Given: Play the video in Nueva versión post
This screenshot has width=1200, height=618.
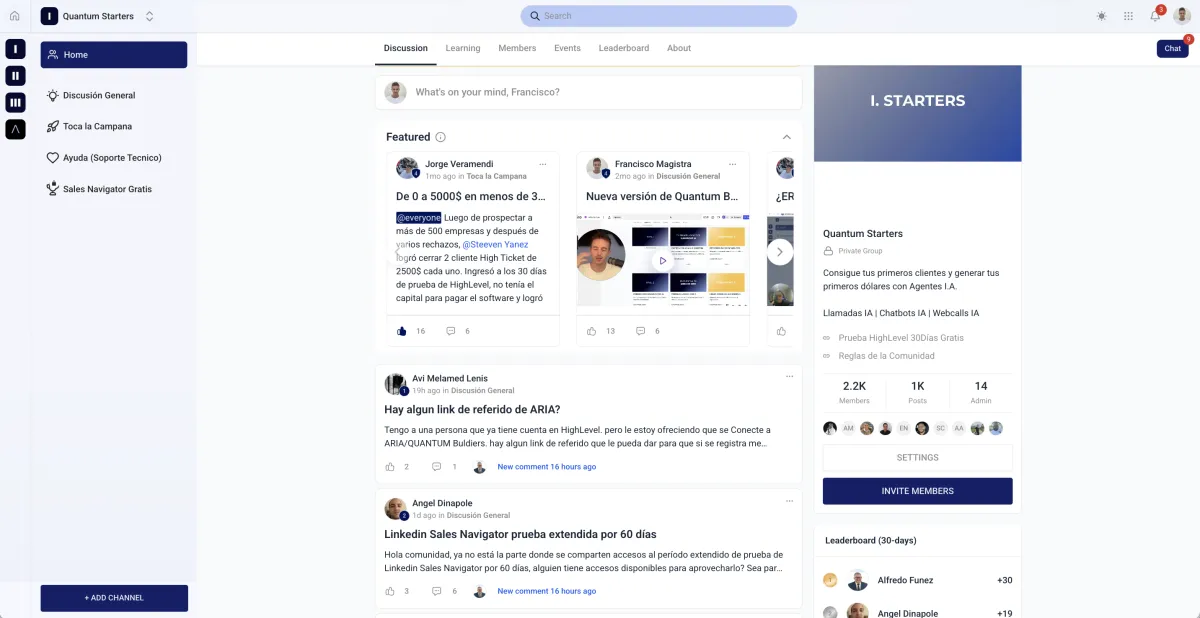Looking at the screenshot, I should [662, 260].
